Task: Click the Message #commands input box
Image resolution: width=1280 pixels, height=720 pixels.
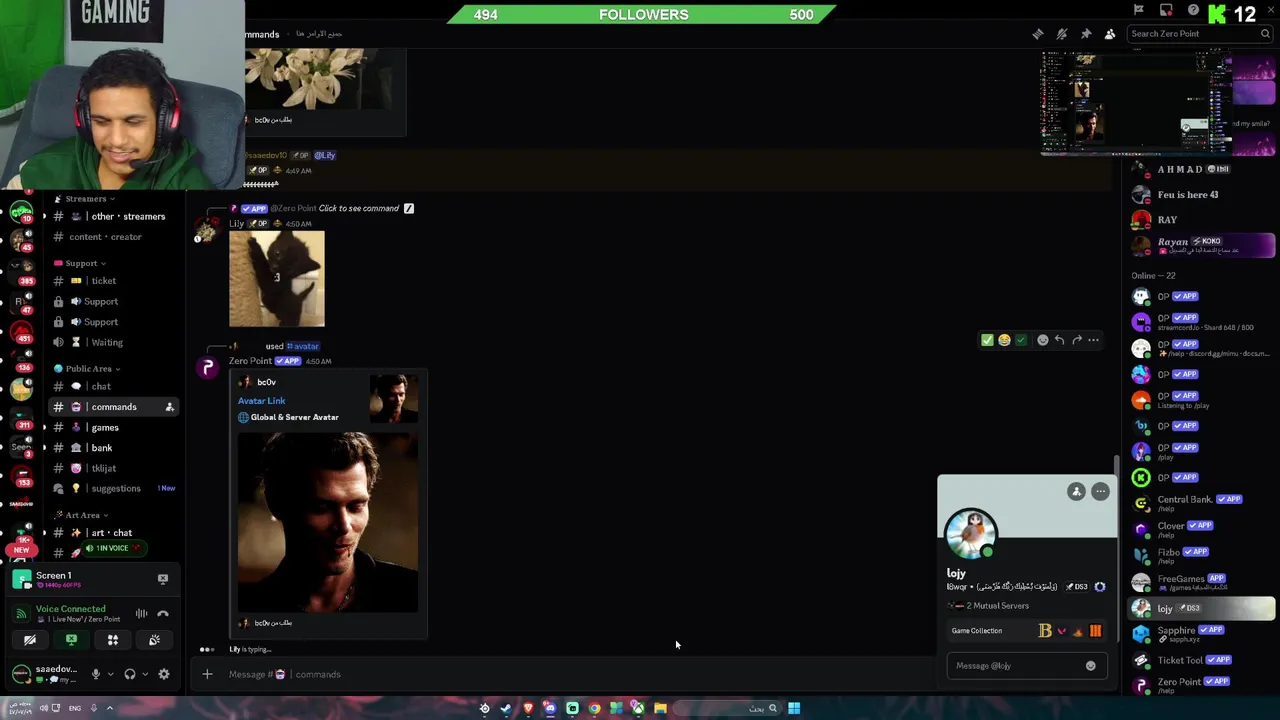Action: tap(580, 674)
